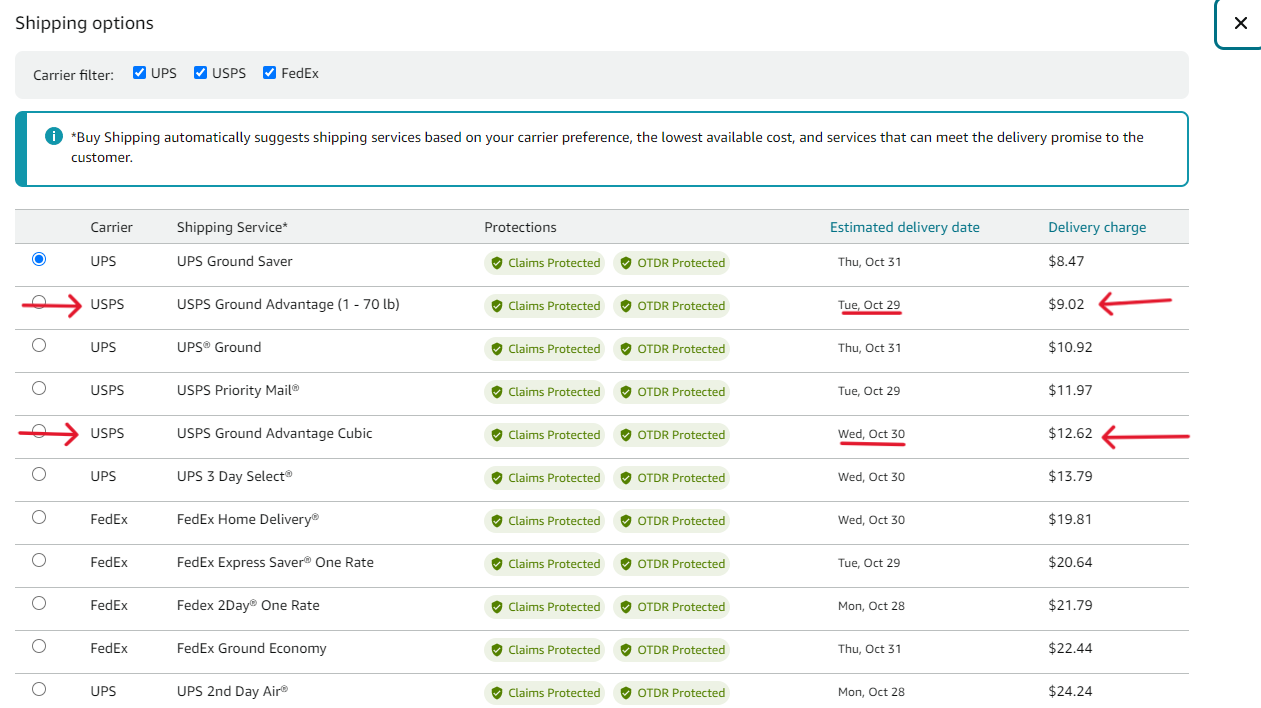1261x708 pixels.
Task: Click the $19.81 delivery charge
Action: (1070, 519)
